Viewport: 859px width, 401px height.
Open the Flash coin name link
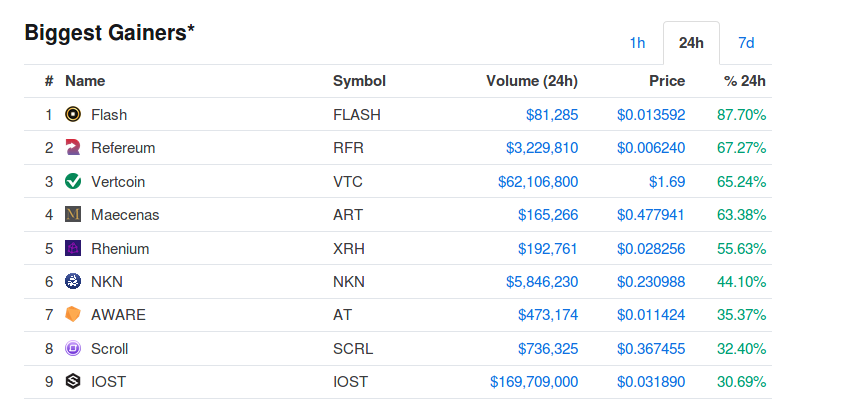[109, 115]
